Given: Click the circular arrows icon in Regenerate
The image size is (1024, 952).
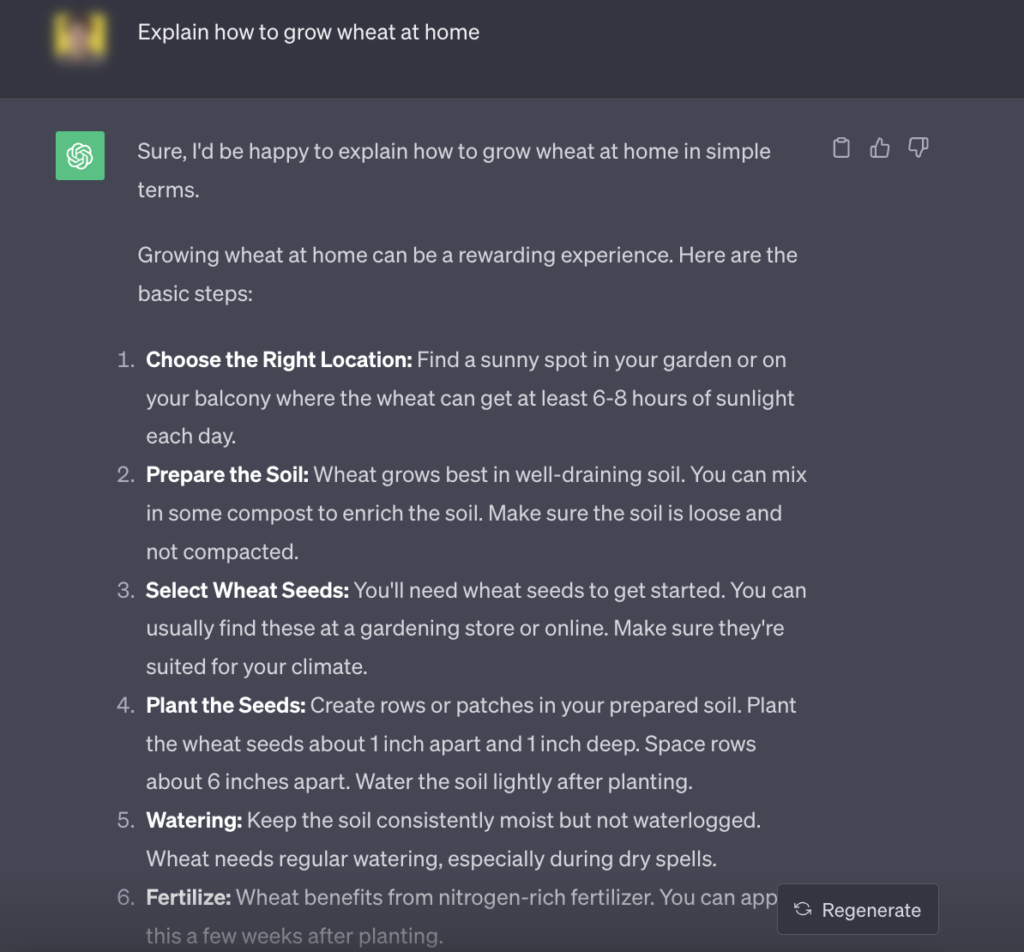Looking at the screenshot, I should tap(802, 910).
